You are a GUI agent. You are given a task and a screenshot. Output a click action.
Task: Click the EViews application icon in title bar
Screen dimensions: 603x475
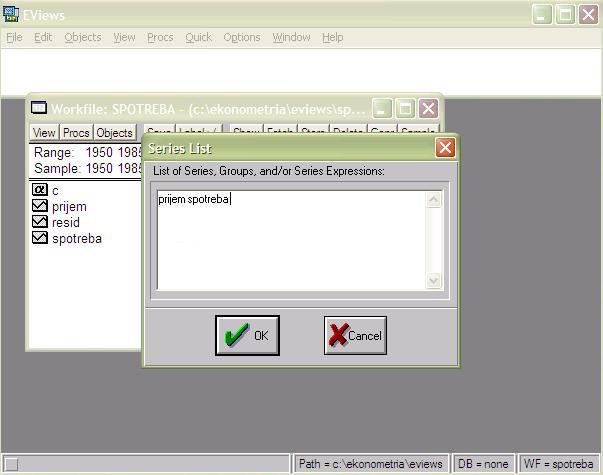click(11, 14)
